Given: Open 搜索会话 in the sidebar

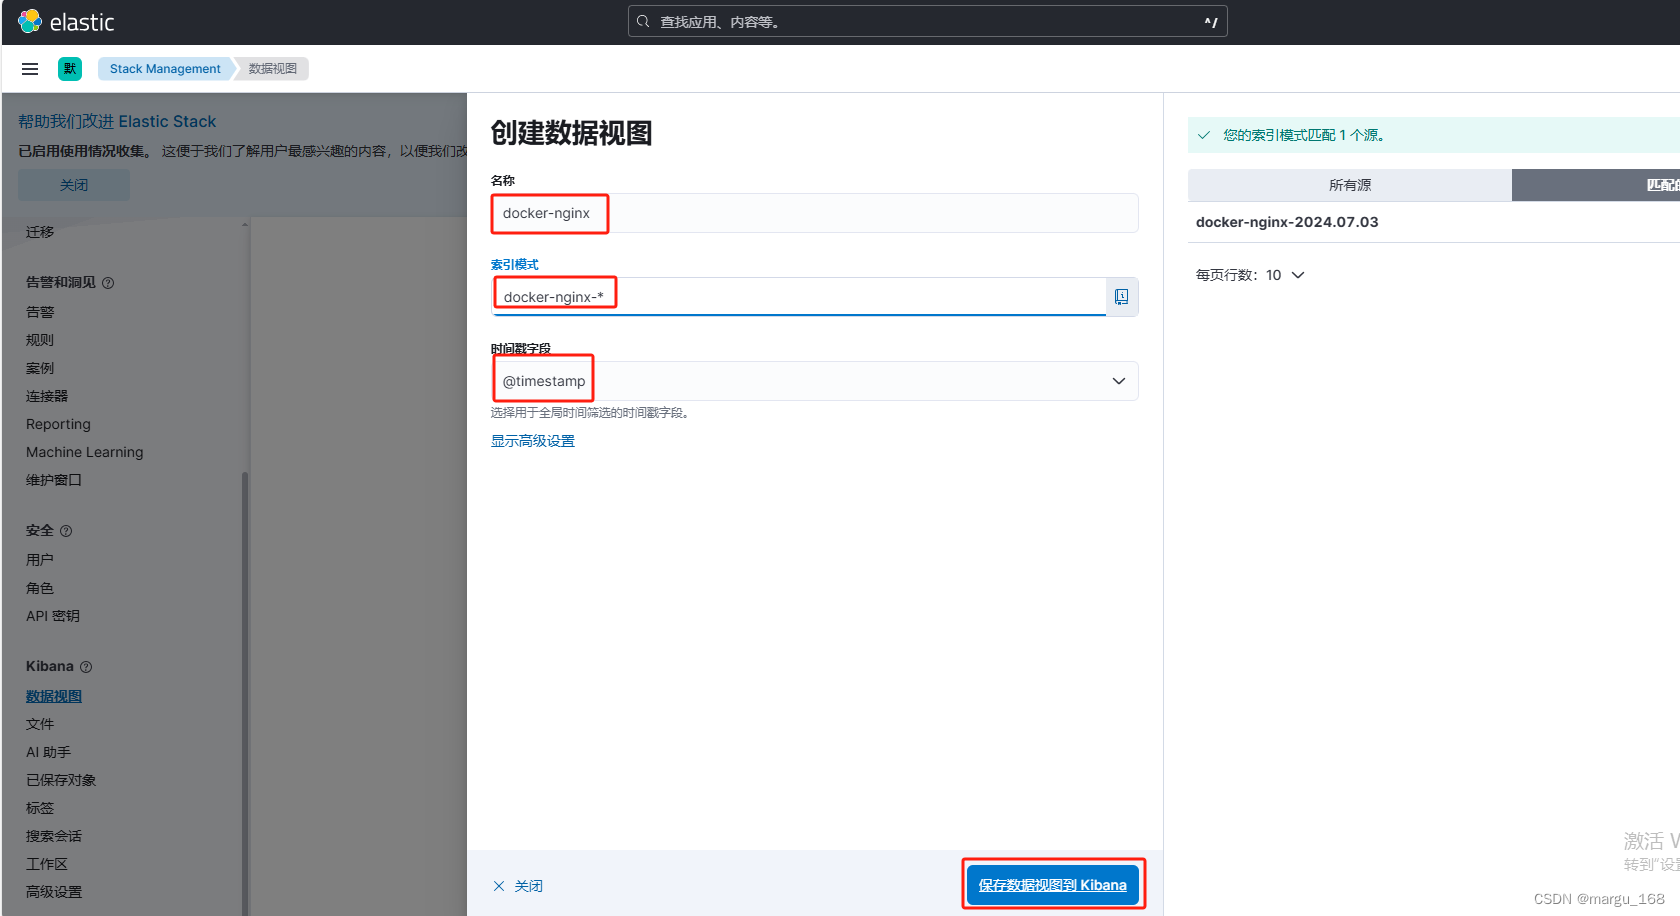Looking at the screenshot, I should (x=54, y=836).
